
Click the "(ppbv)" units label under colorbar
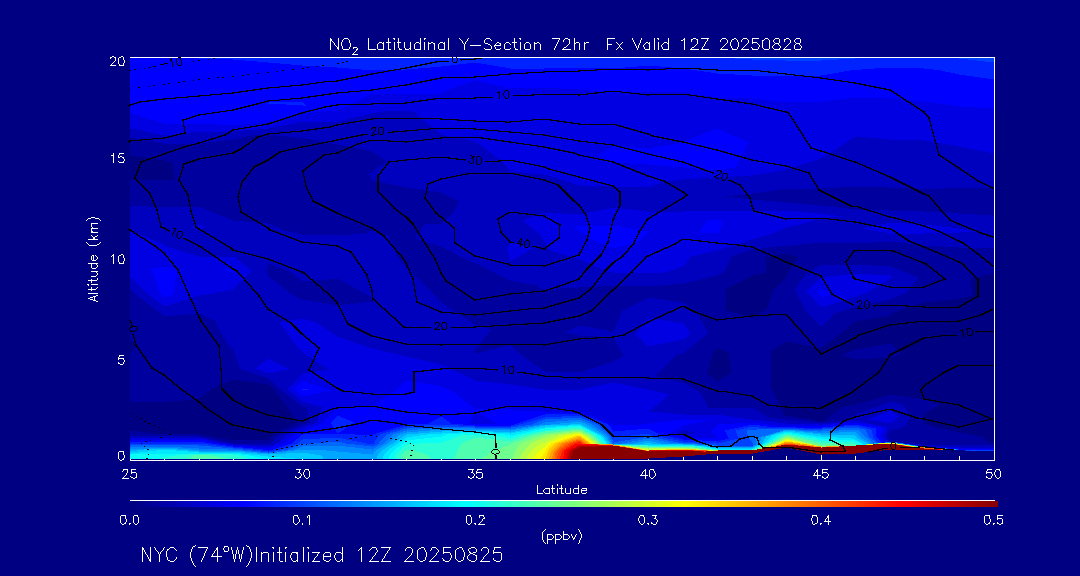[x=561, y=535]
